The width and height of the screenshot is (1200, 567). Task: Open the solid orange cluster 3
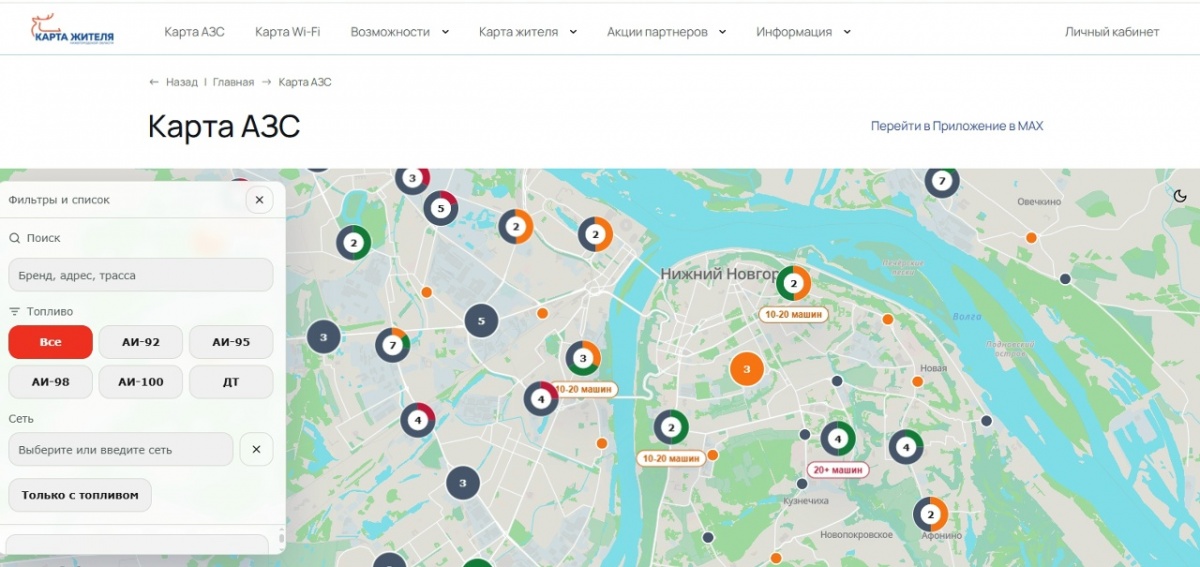746,369
